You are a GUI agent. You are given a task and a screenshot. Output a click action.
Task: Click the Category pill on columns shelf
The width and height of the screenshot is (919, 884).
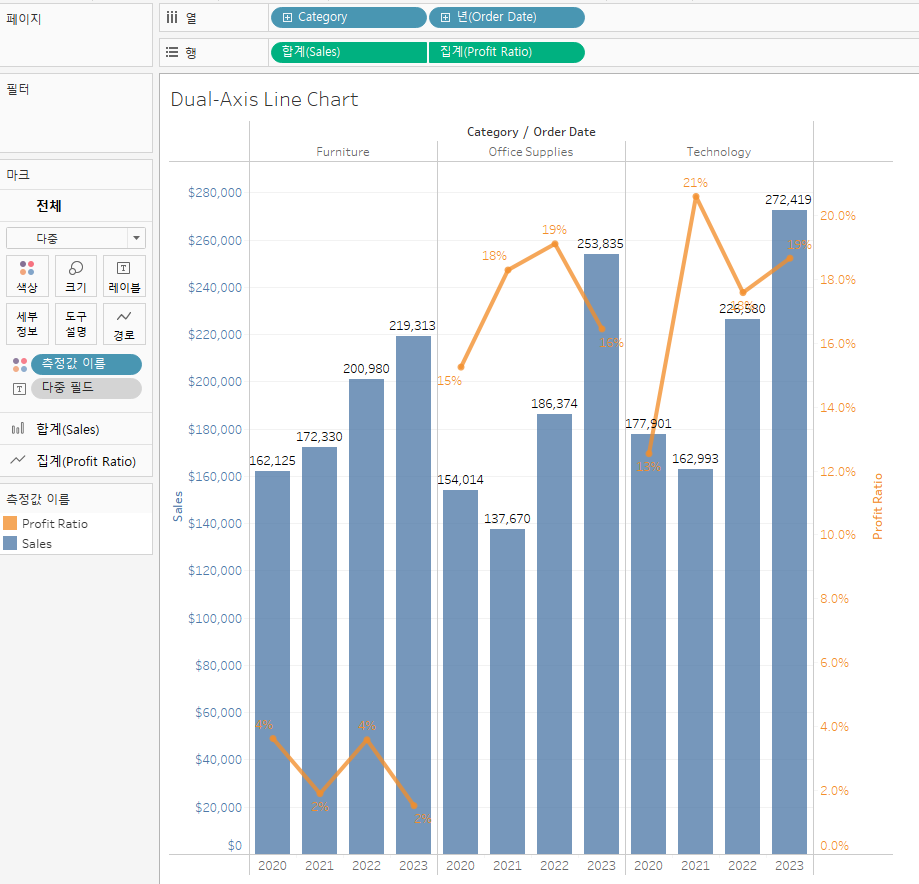(x=349, y=18)
